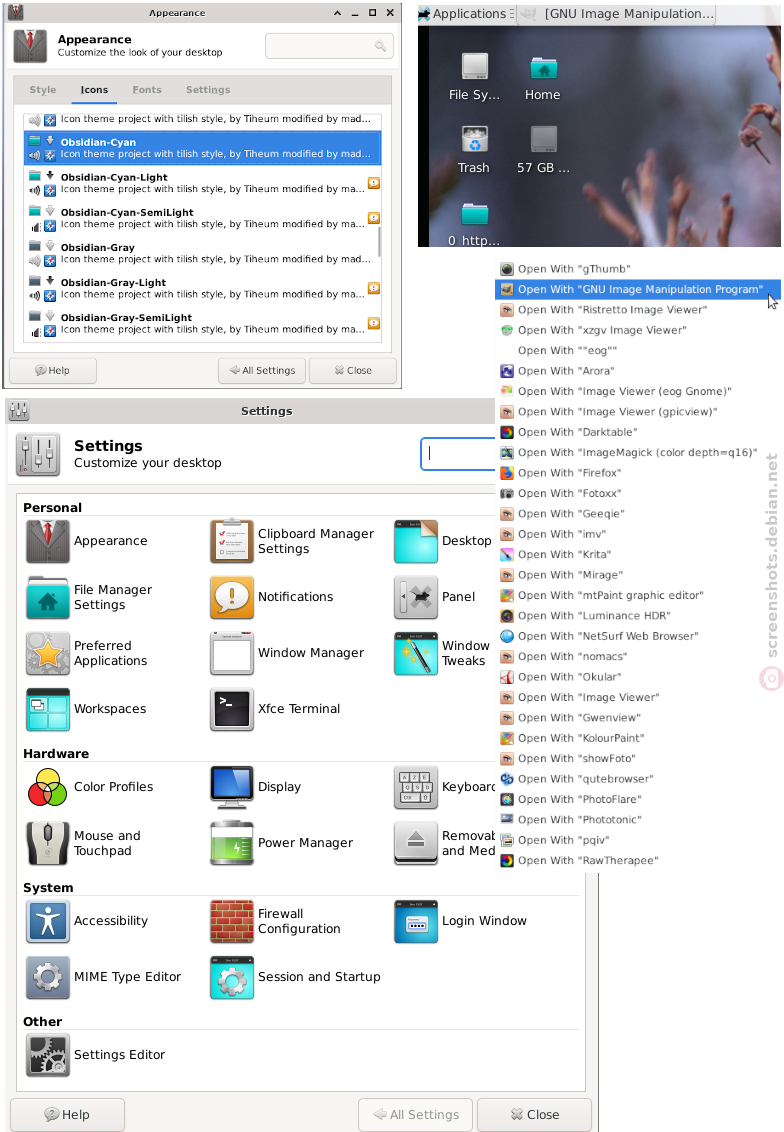Select the Obsidian-Cyan-Light icon theme
Image resolution: width=784 pixels, height=1132 pixels.
click(x=203, y=183)
